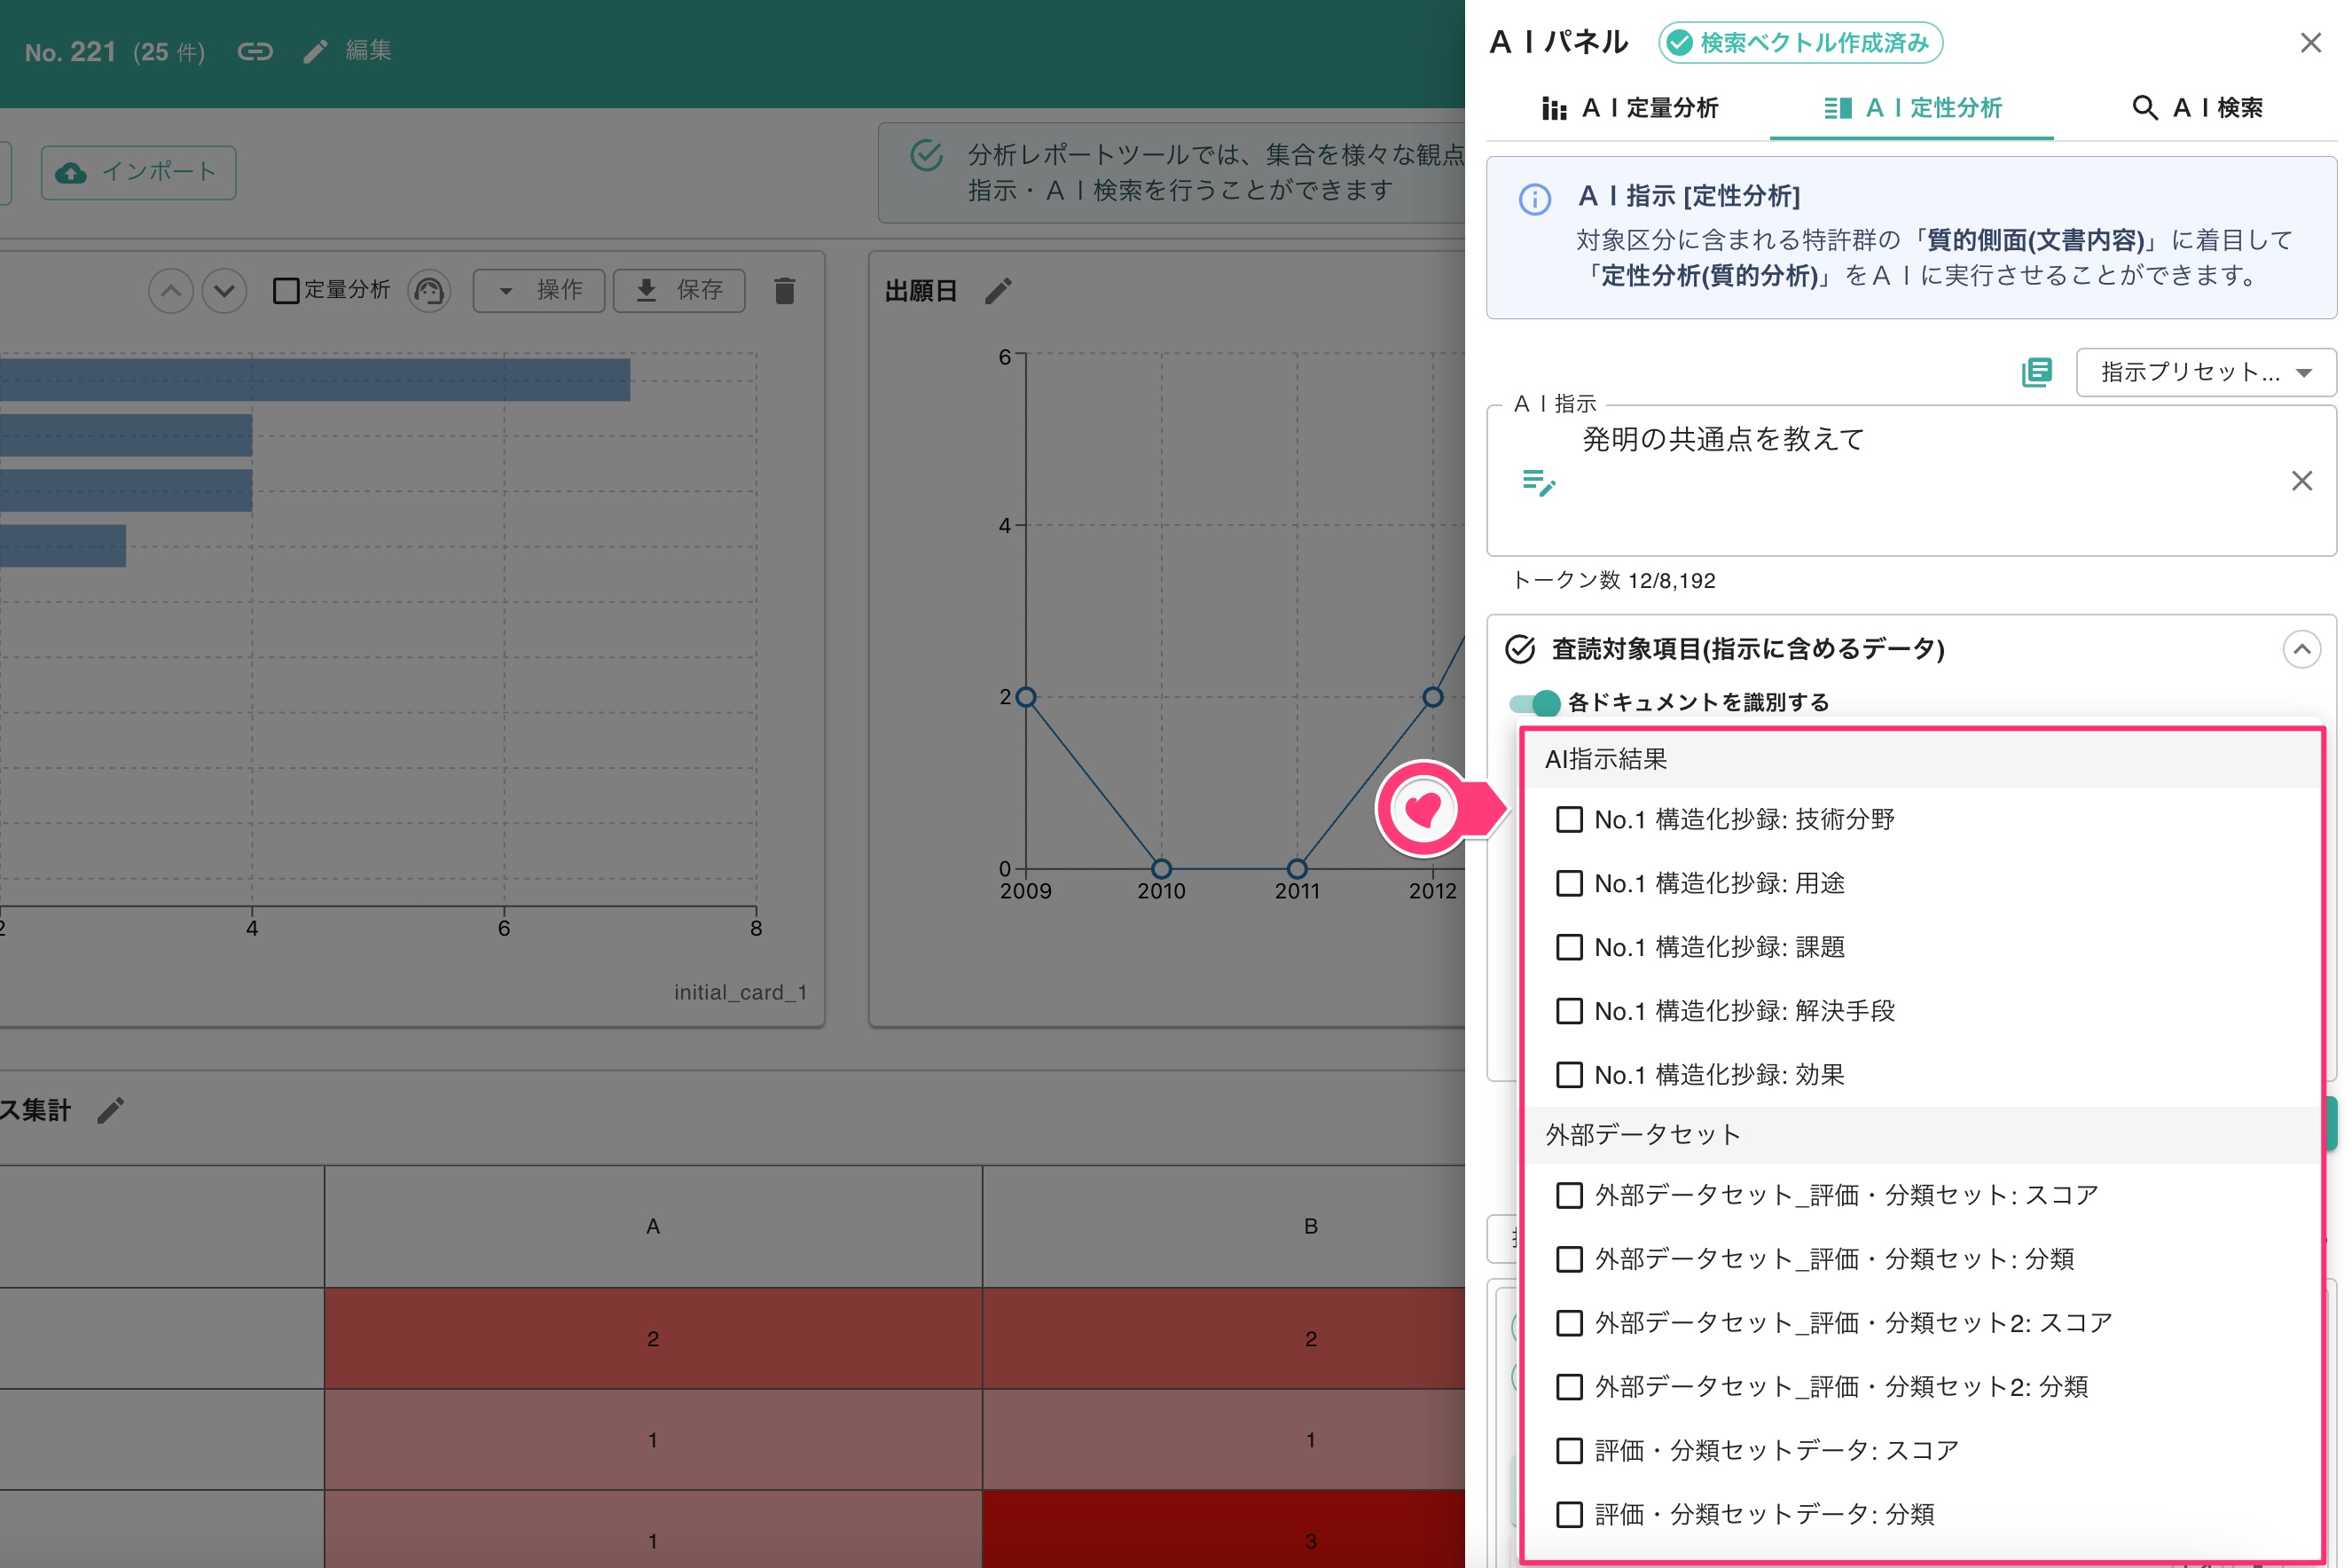Click the No. 221 title text

[70, 52]
